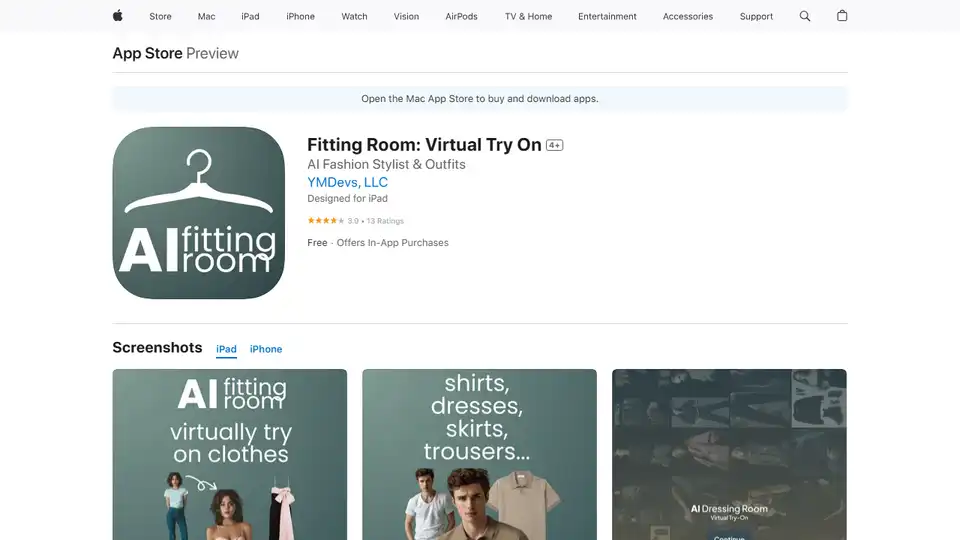Viewport: 960px width, 540px height.
Task: Open the Accessories menu item
Action: 688,17
